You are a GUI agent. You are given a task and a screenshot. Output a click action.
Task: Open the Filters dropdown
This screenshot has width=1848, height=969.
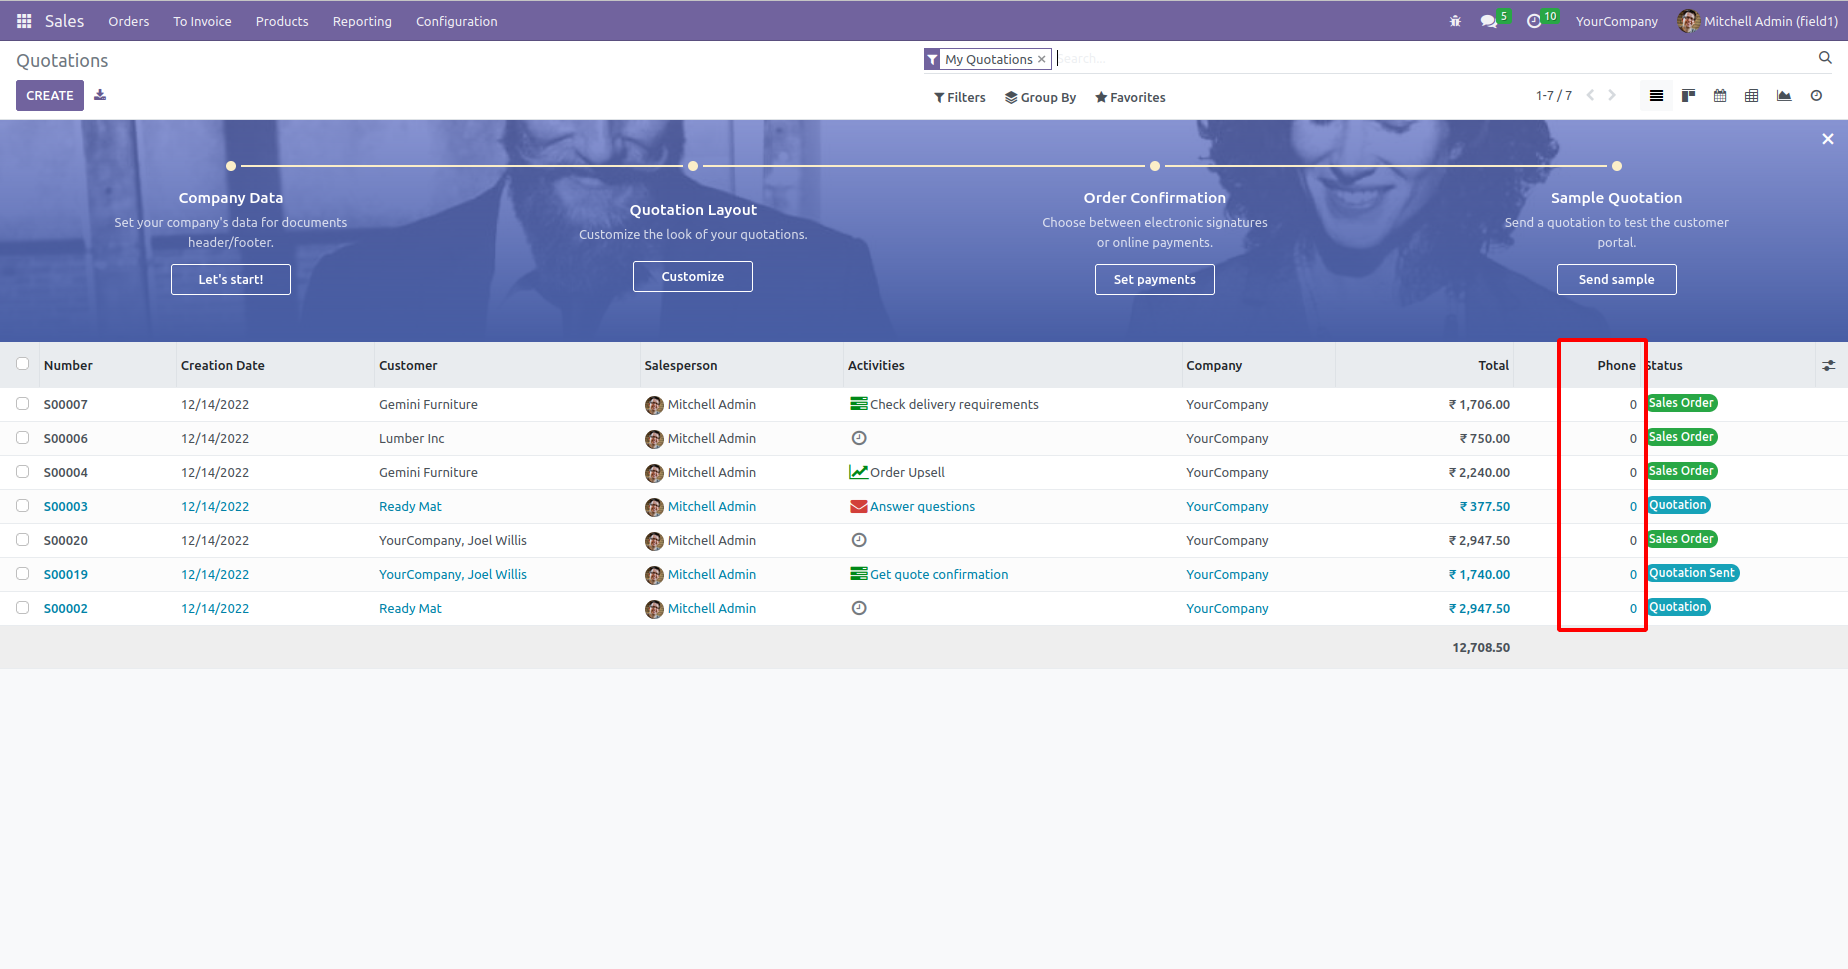click(x=960, y=97)
